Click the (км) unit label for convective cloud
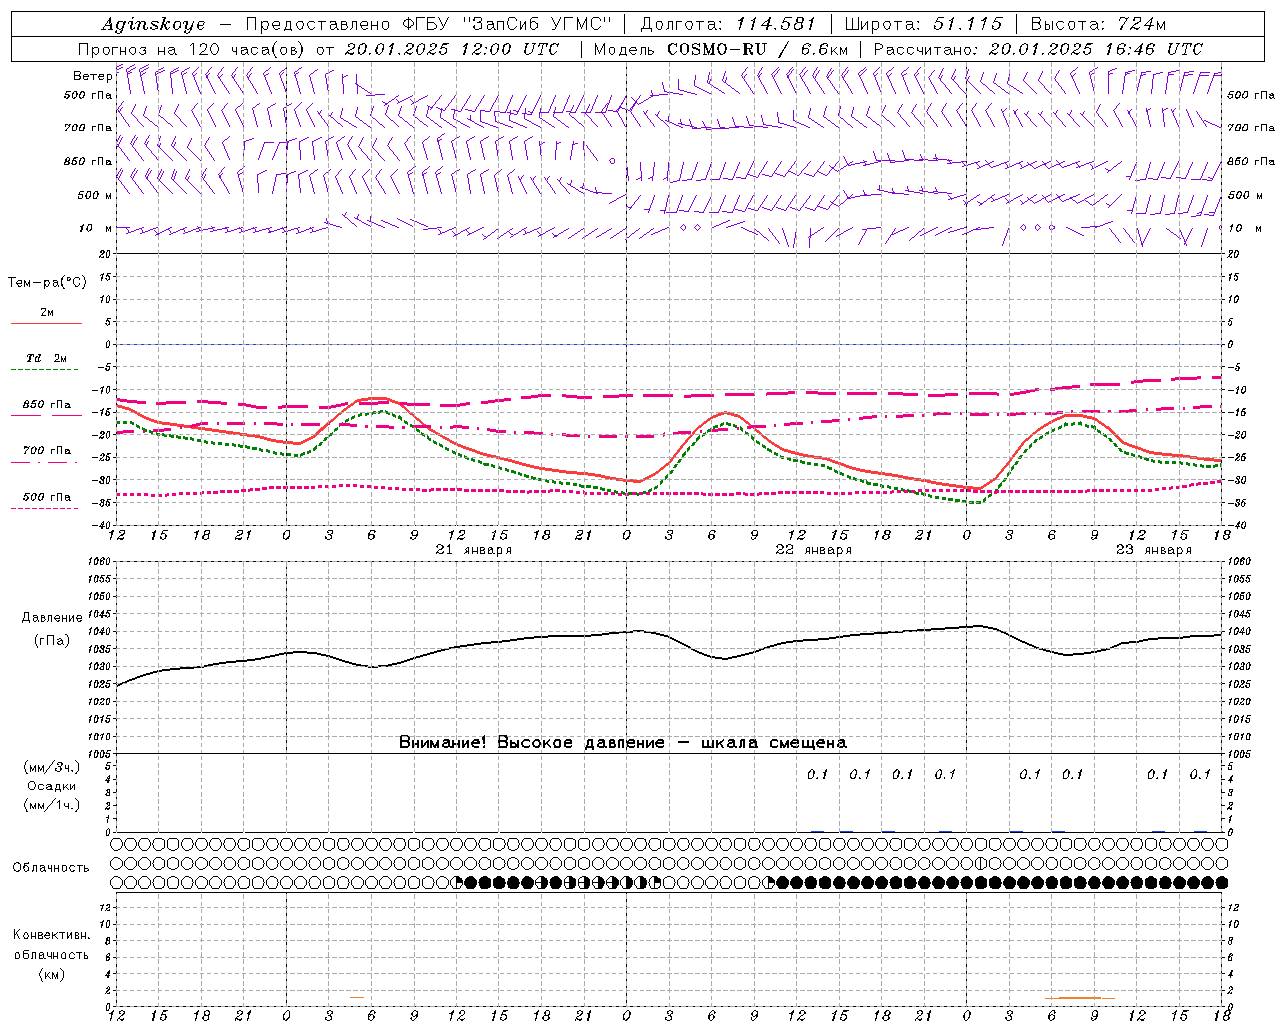 click(x=51, y=974)
